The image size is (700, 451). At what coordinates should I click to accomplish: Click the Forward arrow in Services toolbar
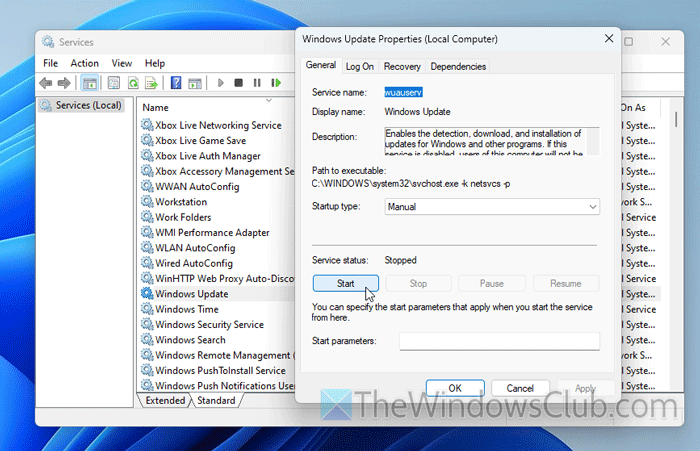click(64, 83)
